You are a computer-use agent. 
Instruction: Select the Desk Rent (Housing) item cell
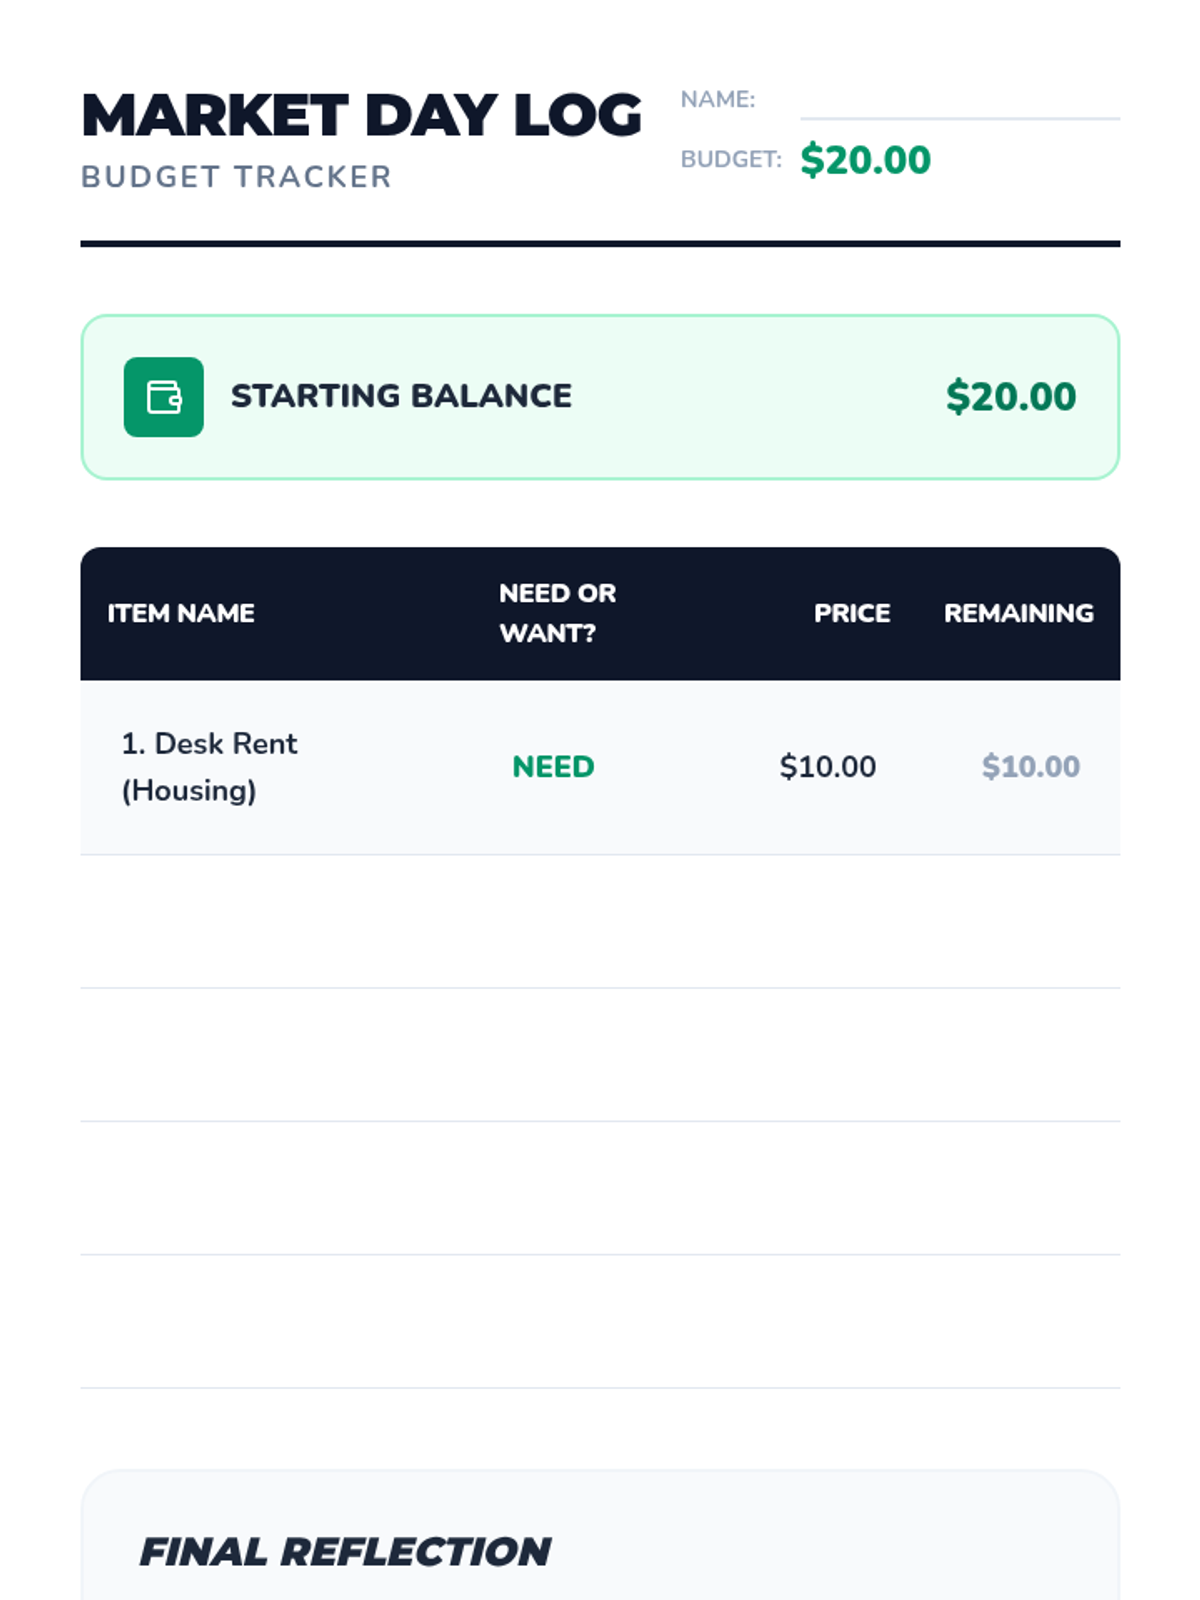[x=209, y=767]
